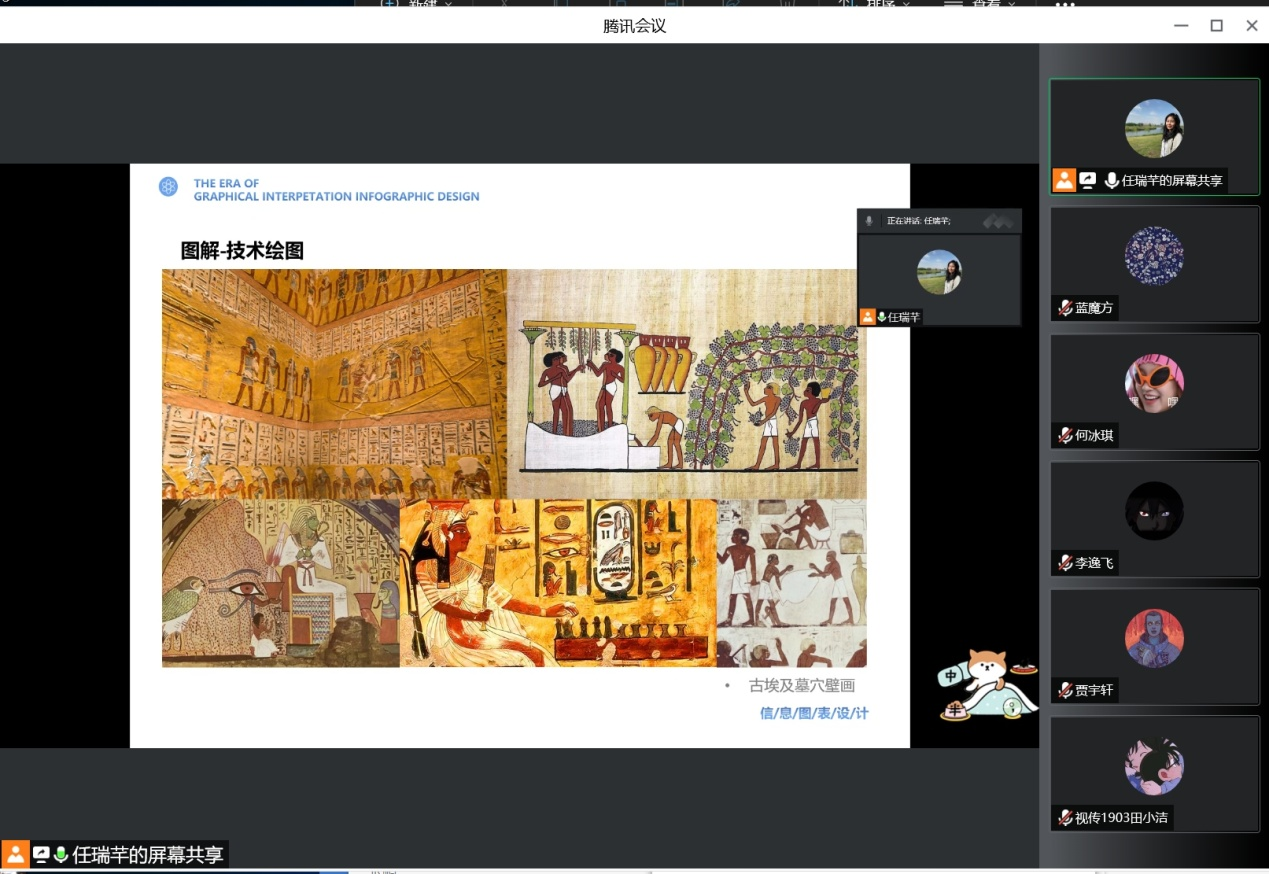
Task: Click the muted microphone icon next to 李逸飞
Action: pos(1065,563)
